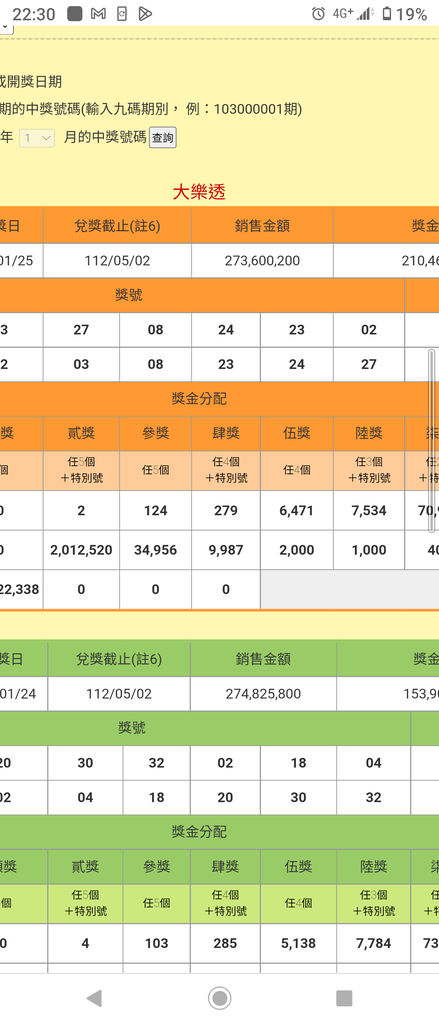Tap the Gmail notification icon in status bar
The height and width of the screenshot is (1024, 439).
[99, 14]
